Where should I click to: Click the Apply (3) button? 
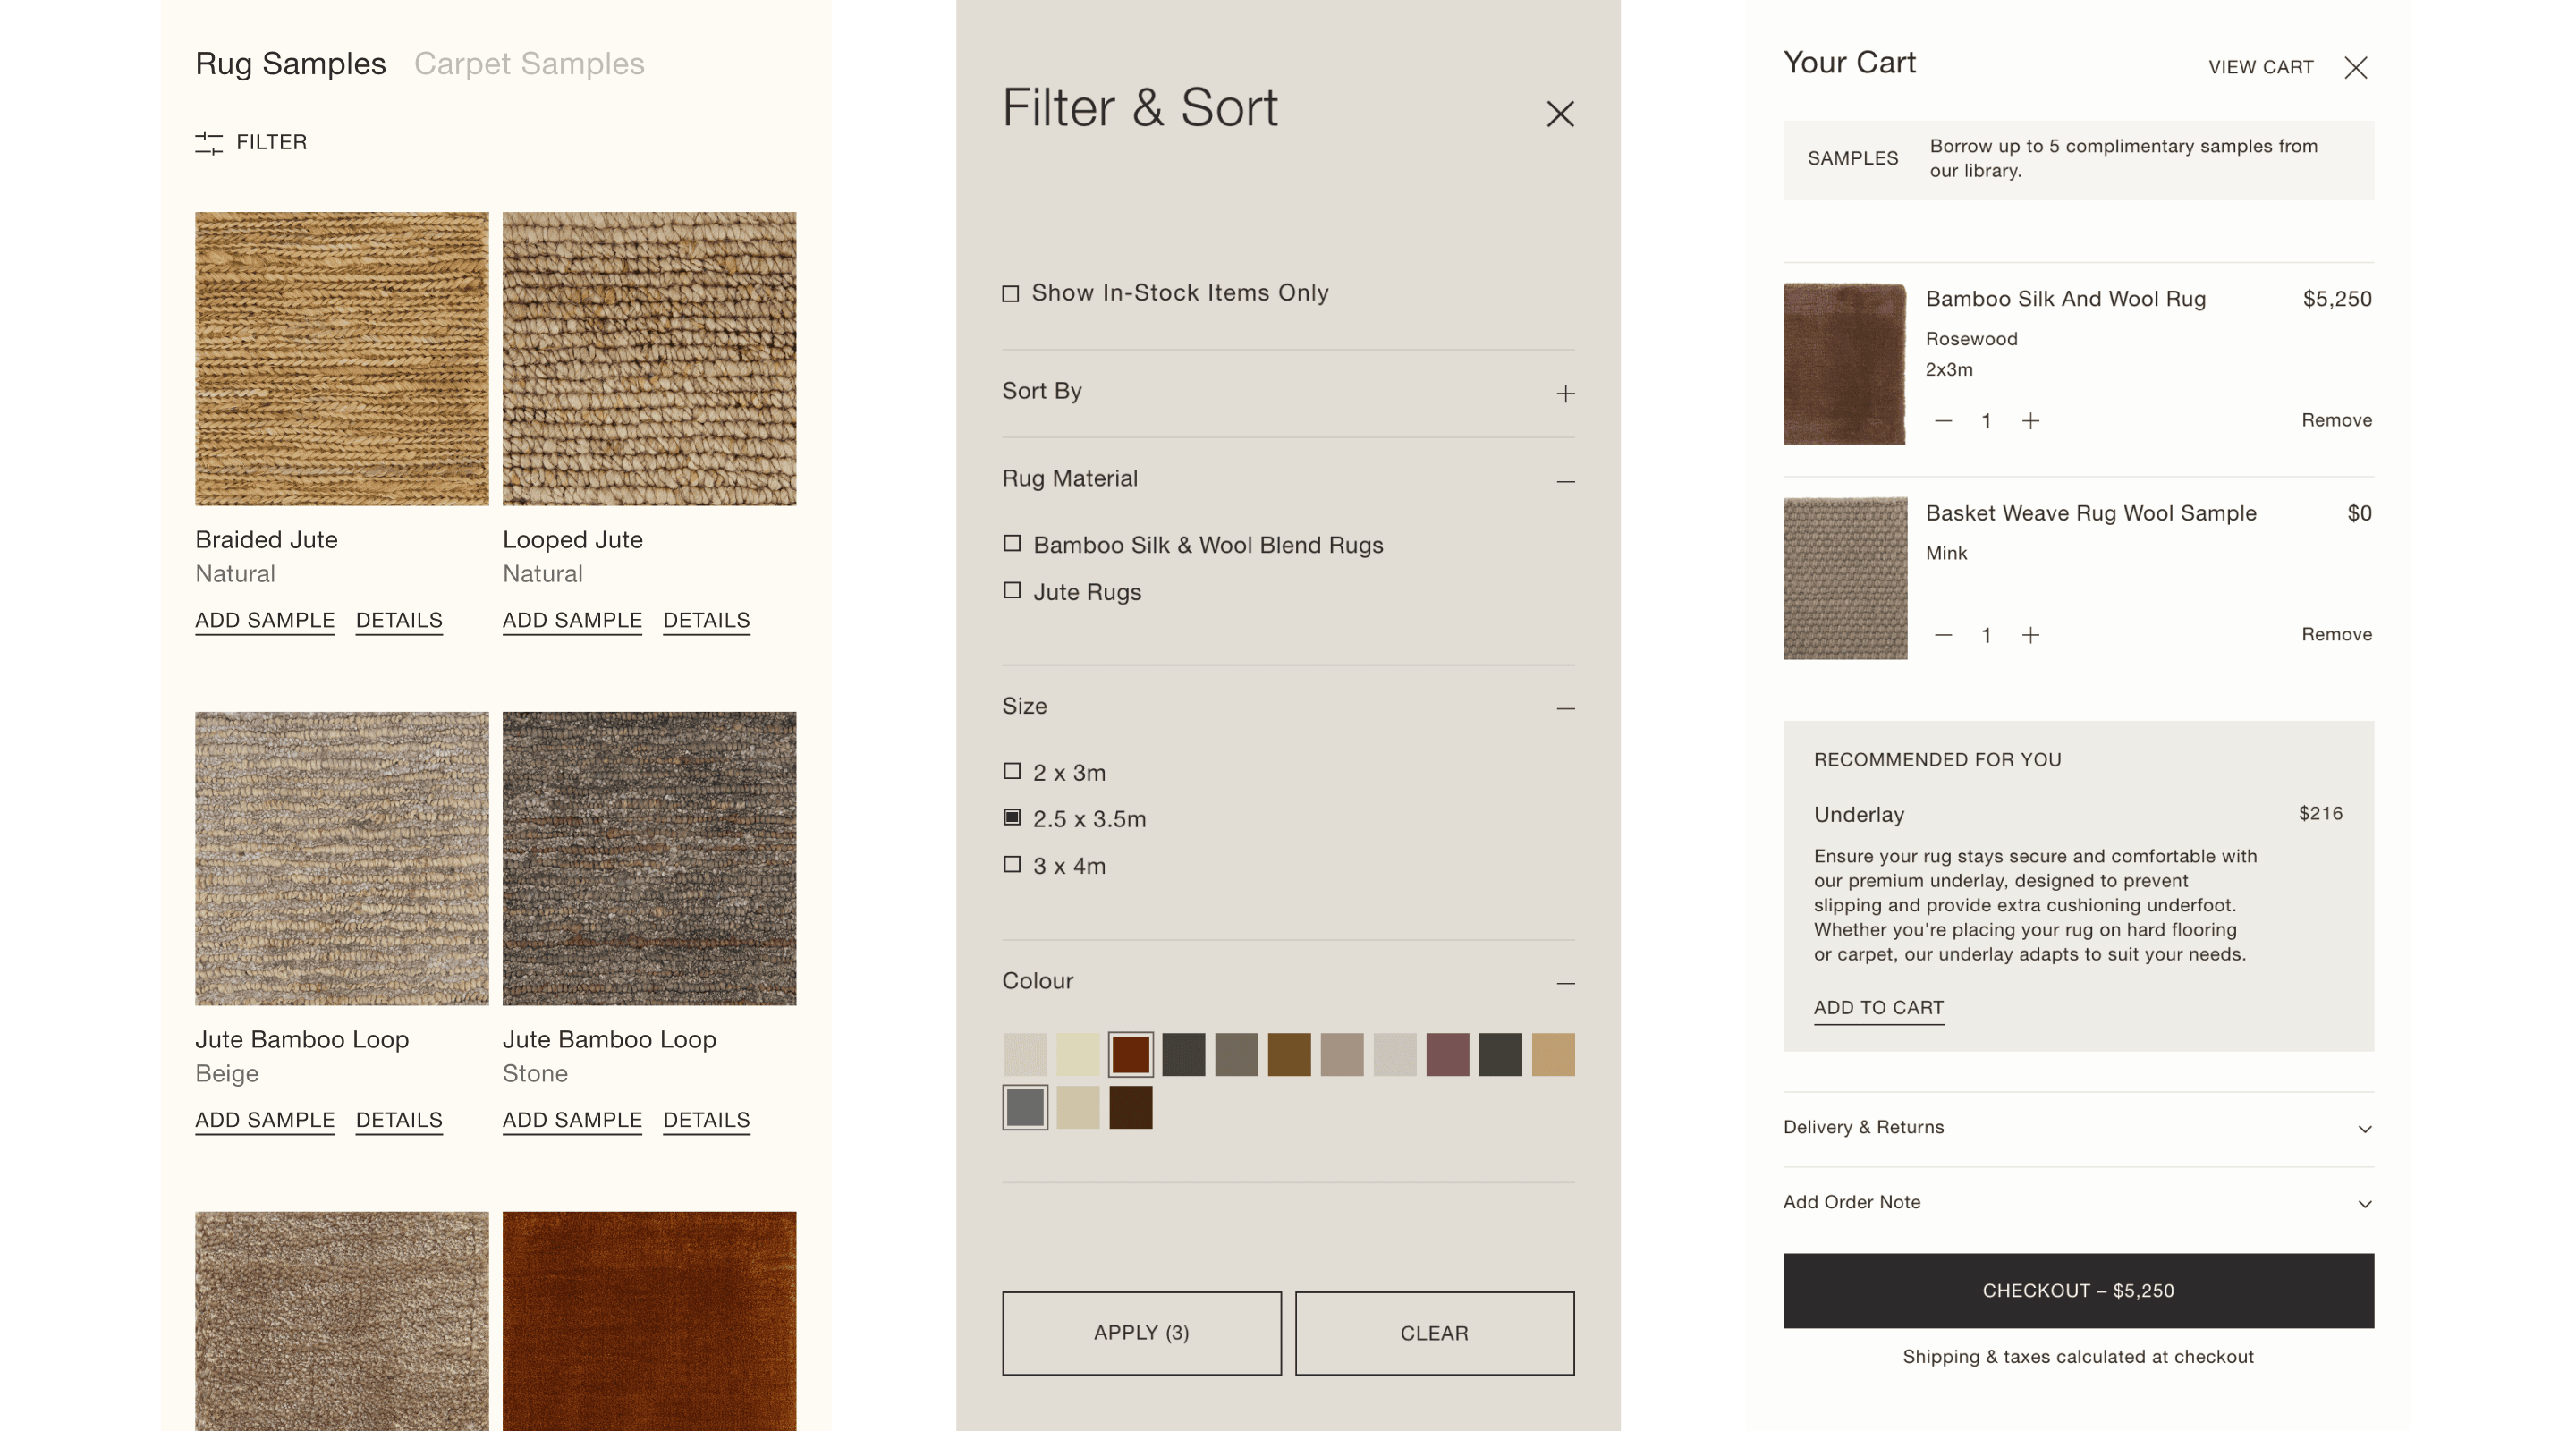1141,1333
